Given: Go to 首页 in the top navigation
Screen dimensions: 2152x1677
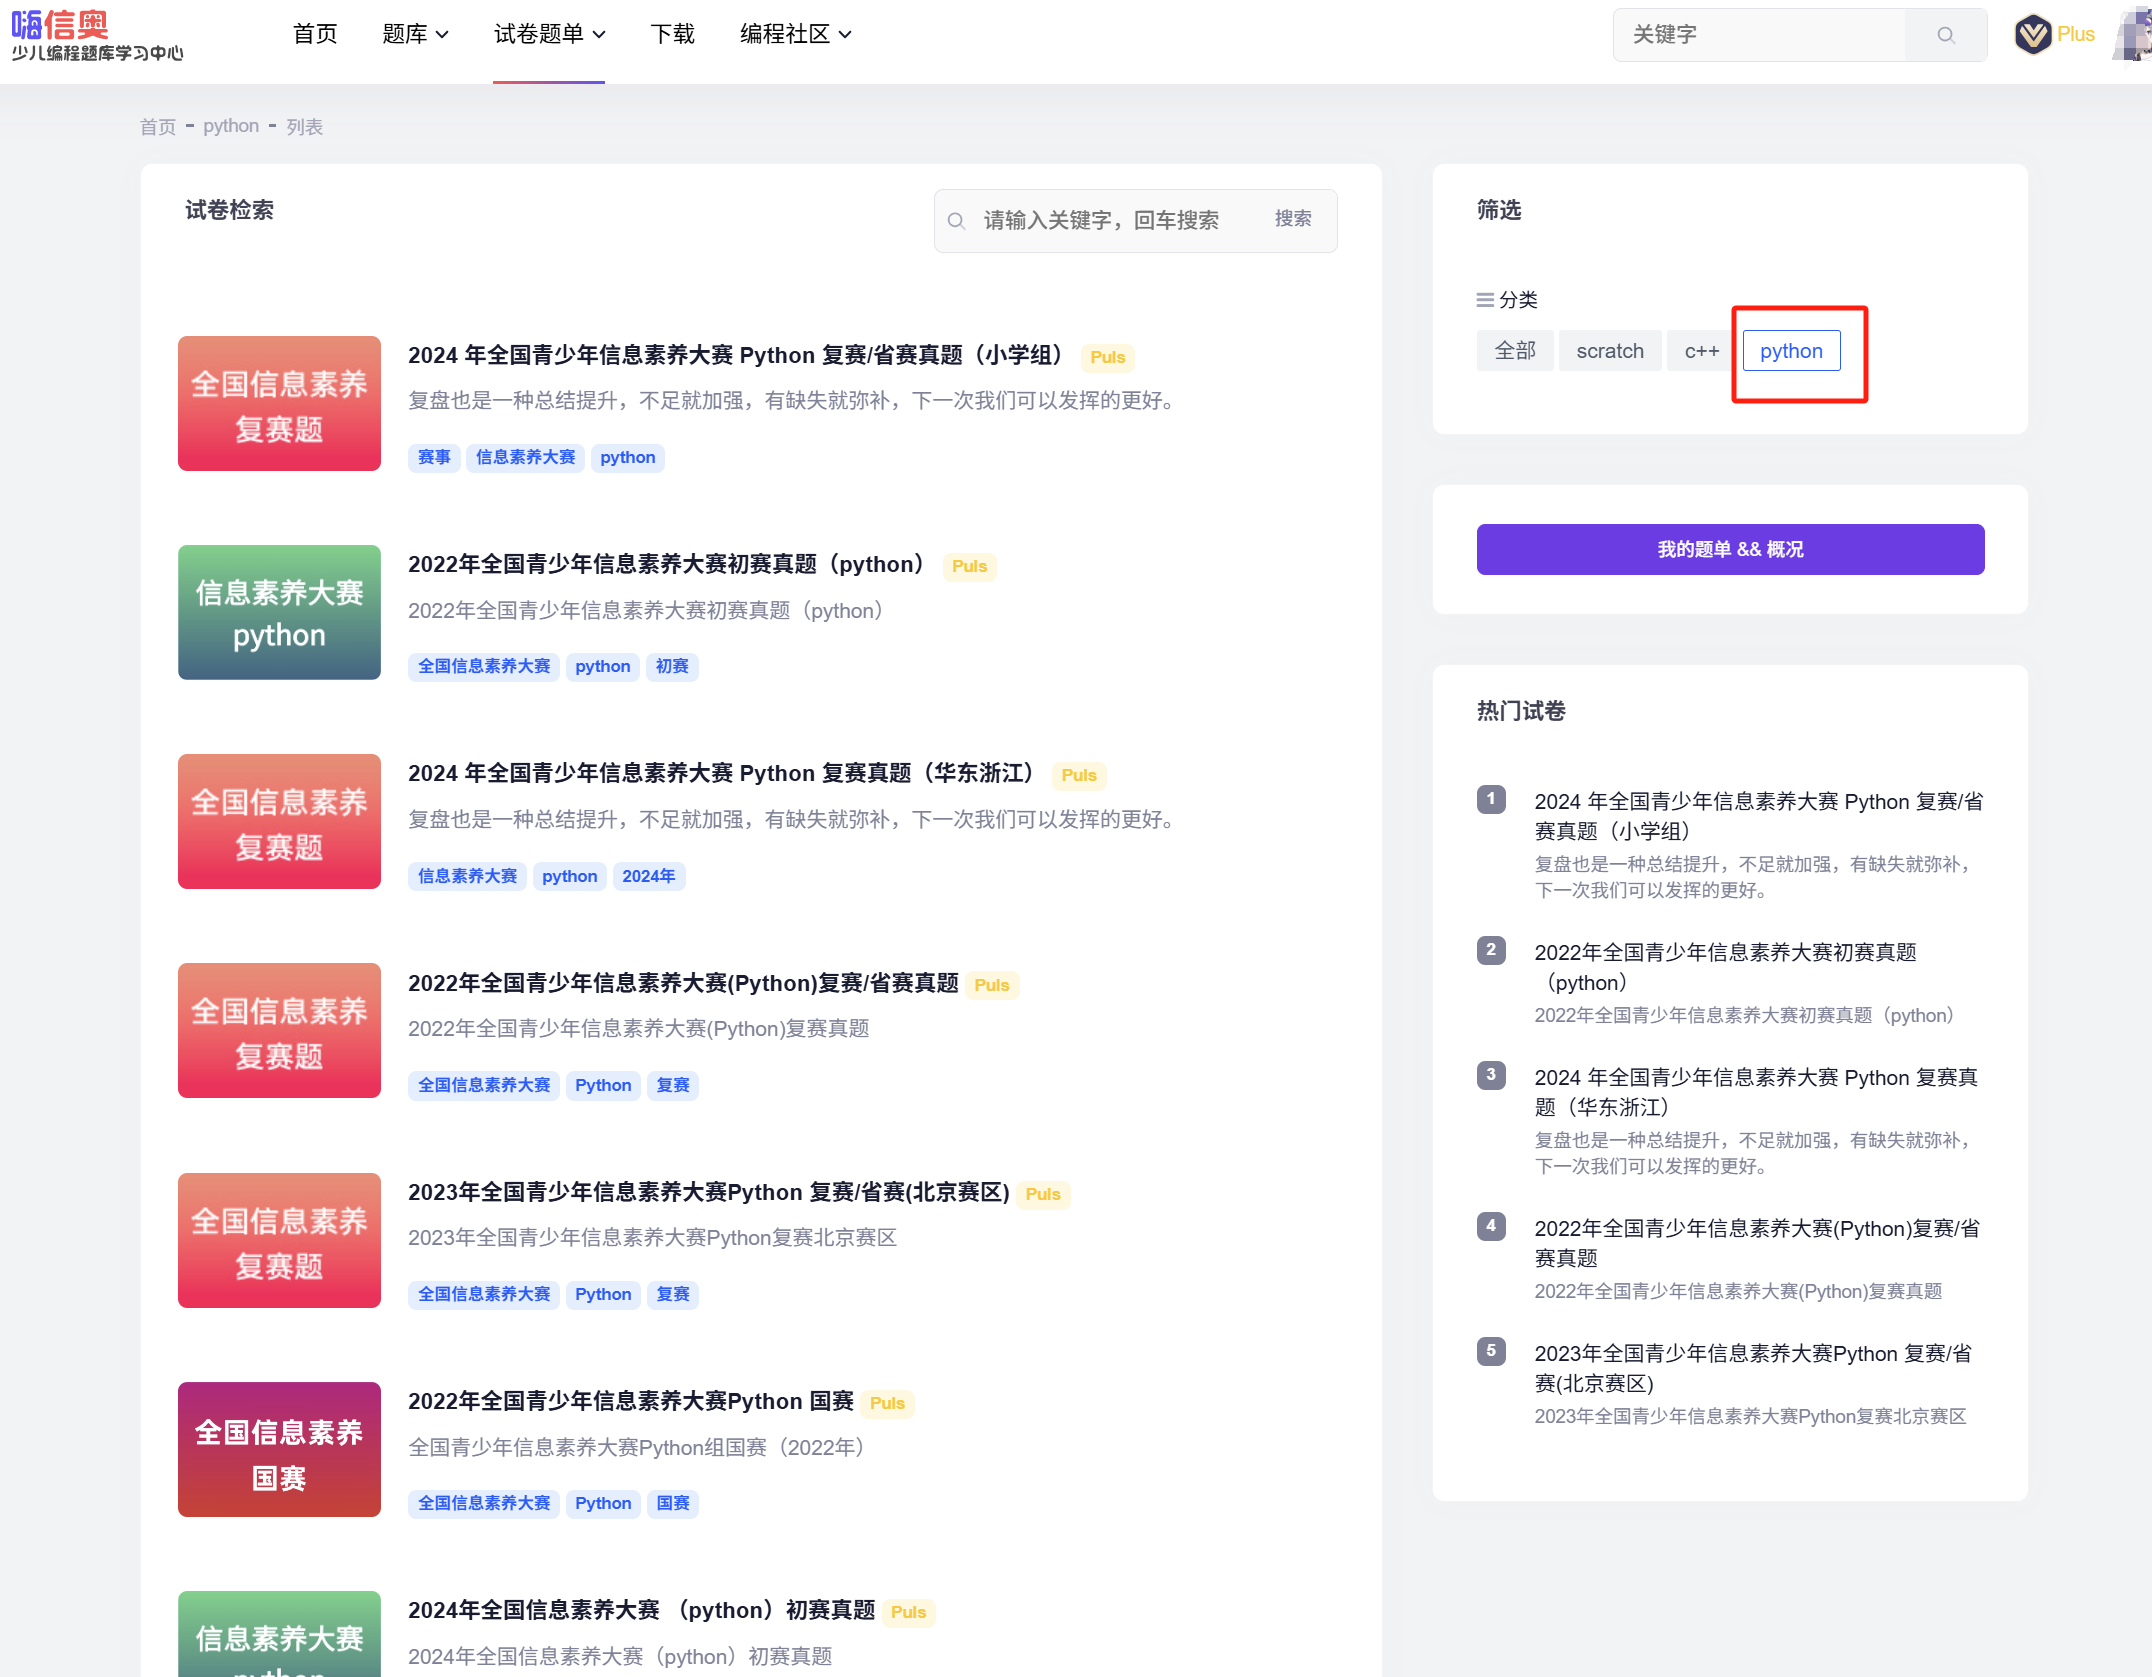Looking at the screenshot, I should click(x=315, y=35).
